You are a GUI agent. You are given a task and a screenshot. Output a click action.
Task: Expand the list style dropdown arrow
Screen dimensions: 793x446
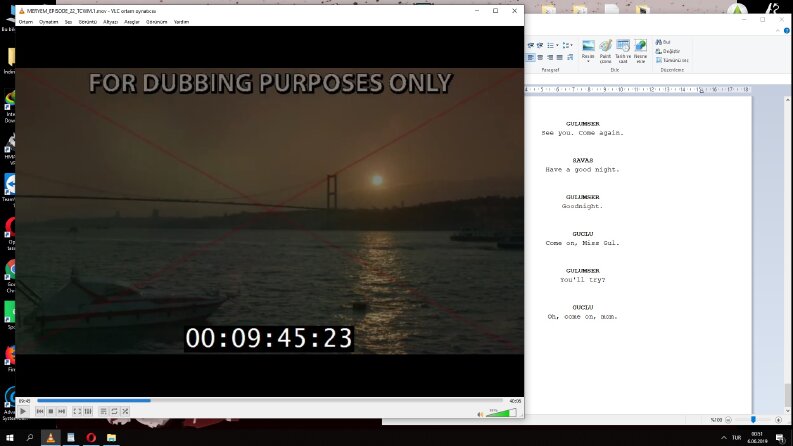point(557,46)
